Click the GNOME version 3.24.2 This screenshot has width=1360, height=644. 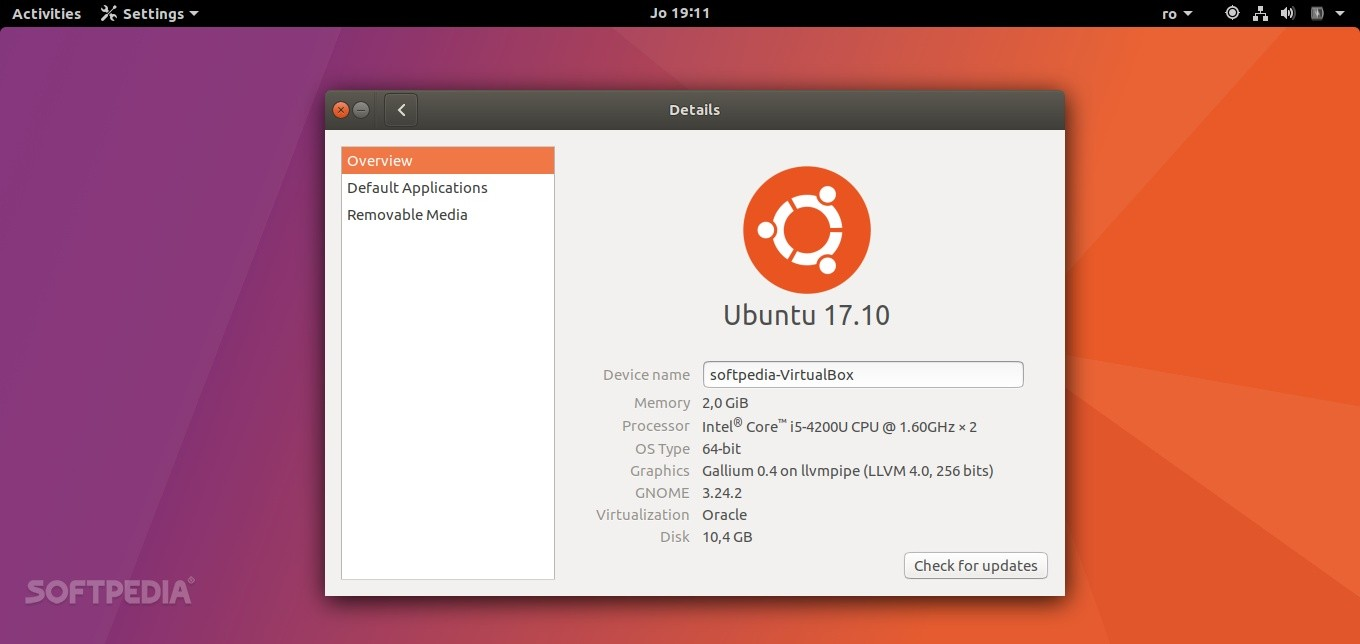722,493
